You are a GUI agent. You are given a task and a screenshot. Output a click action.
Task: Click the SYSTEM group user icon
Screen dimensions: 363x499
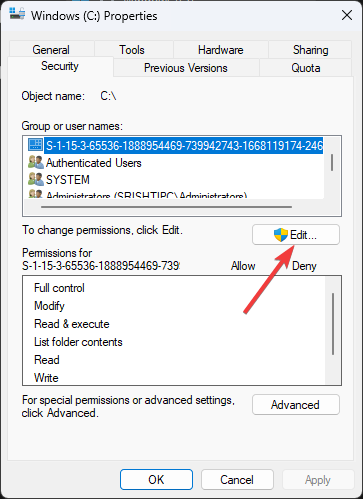point(36,179)
